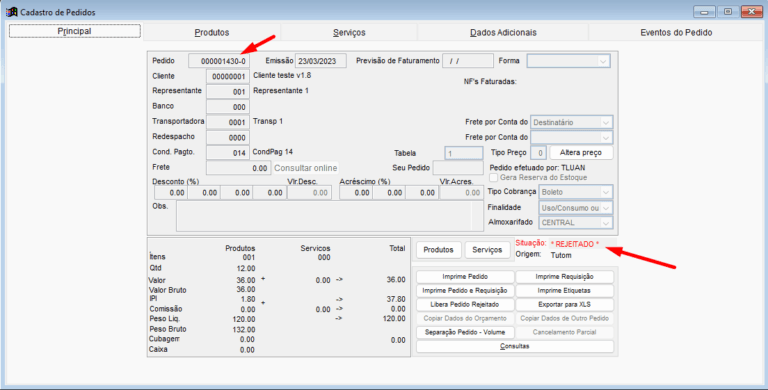Viewport: 768px width, 390px height.
Task: Click the Previsão de Faturamento field
Action: tap(468, 61)
